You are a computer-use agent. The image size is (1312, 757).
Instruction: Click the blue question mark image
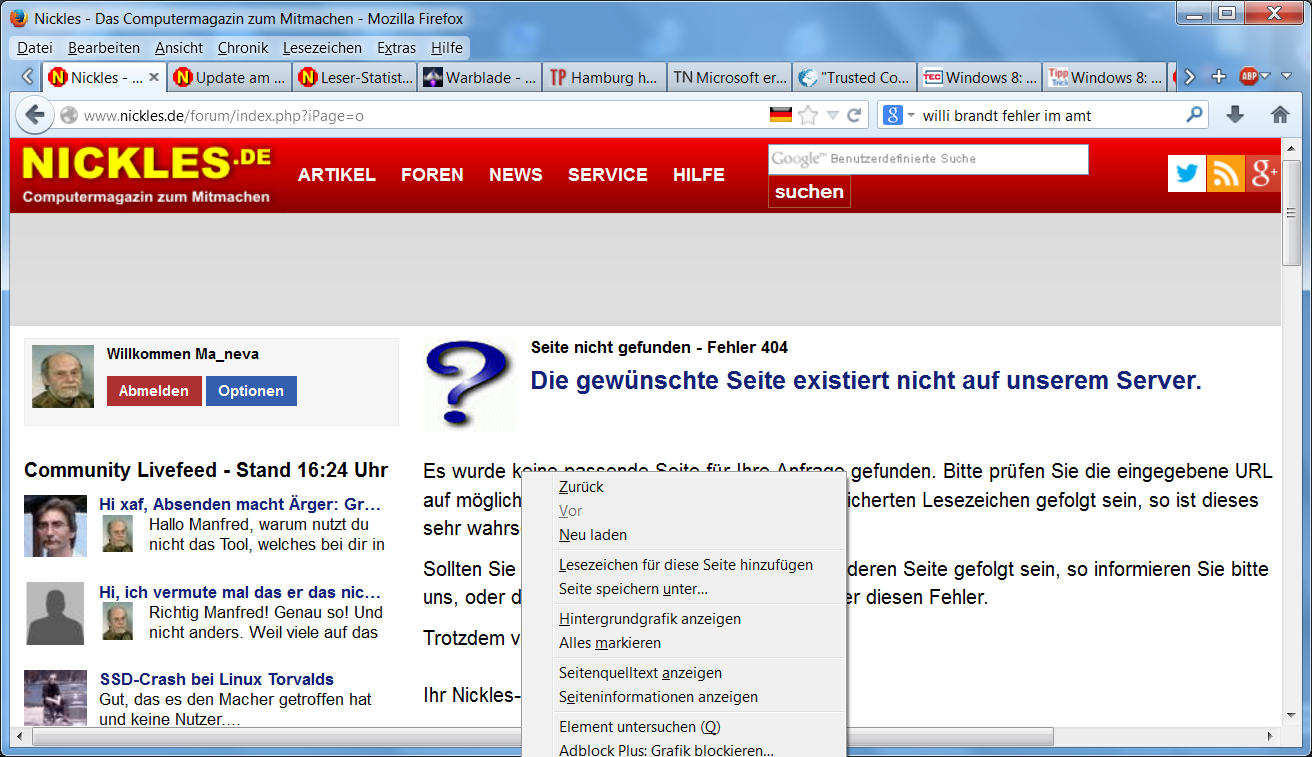pos(468,386)
